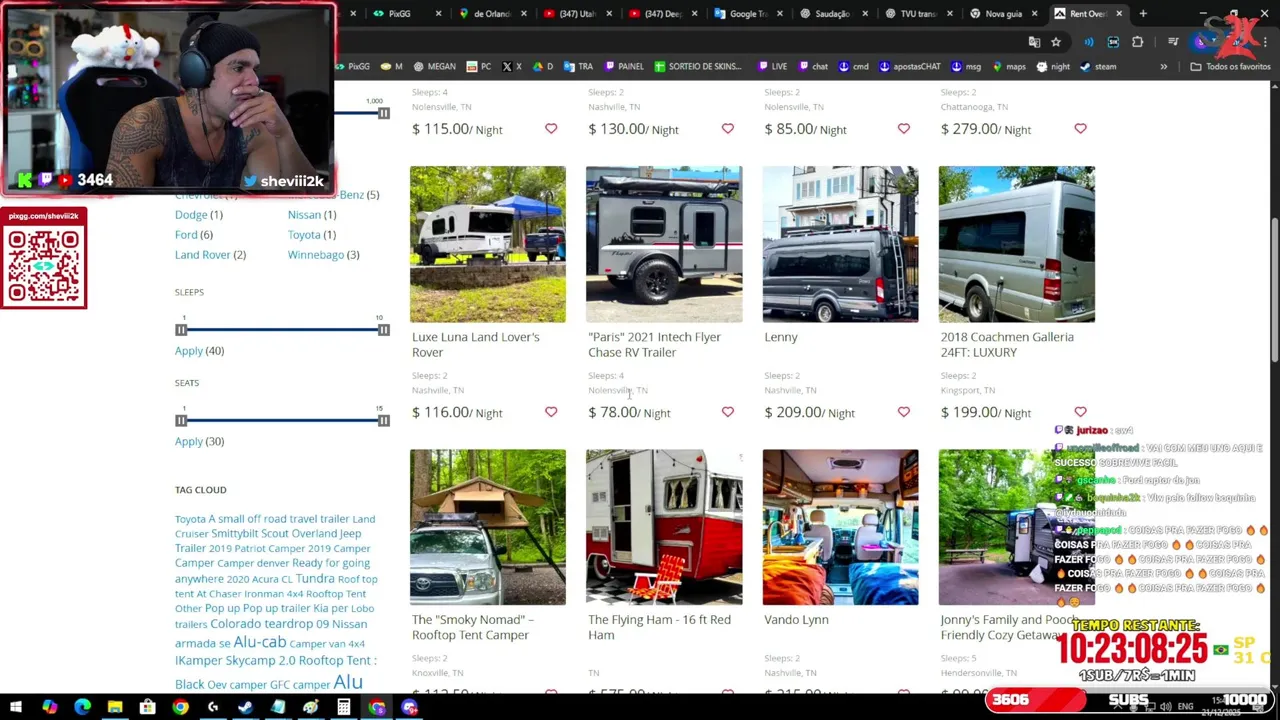Favorite the Lenny listing heart icon
1280x720 pixels.
[x=904, y=412]
